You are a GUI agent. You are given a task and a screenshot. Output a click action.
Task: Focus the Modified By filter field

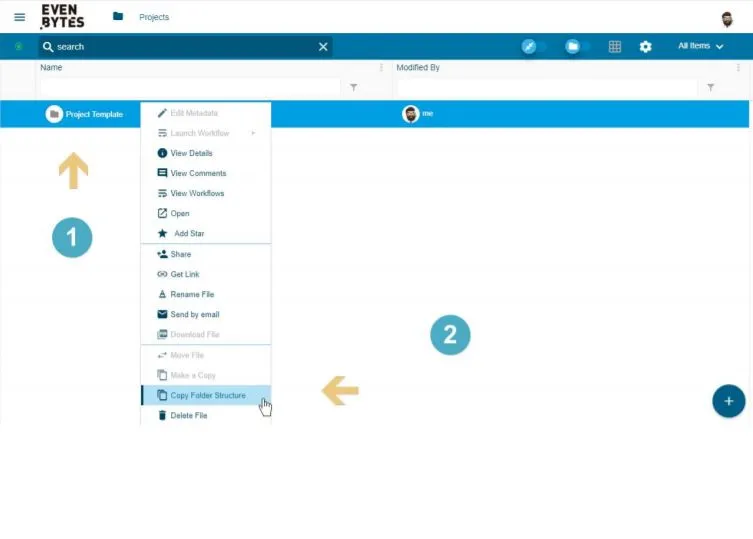click(547, 87)
